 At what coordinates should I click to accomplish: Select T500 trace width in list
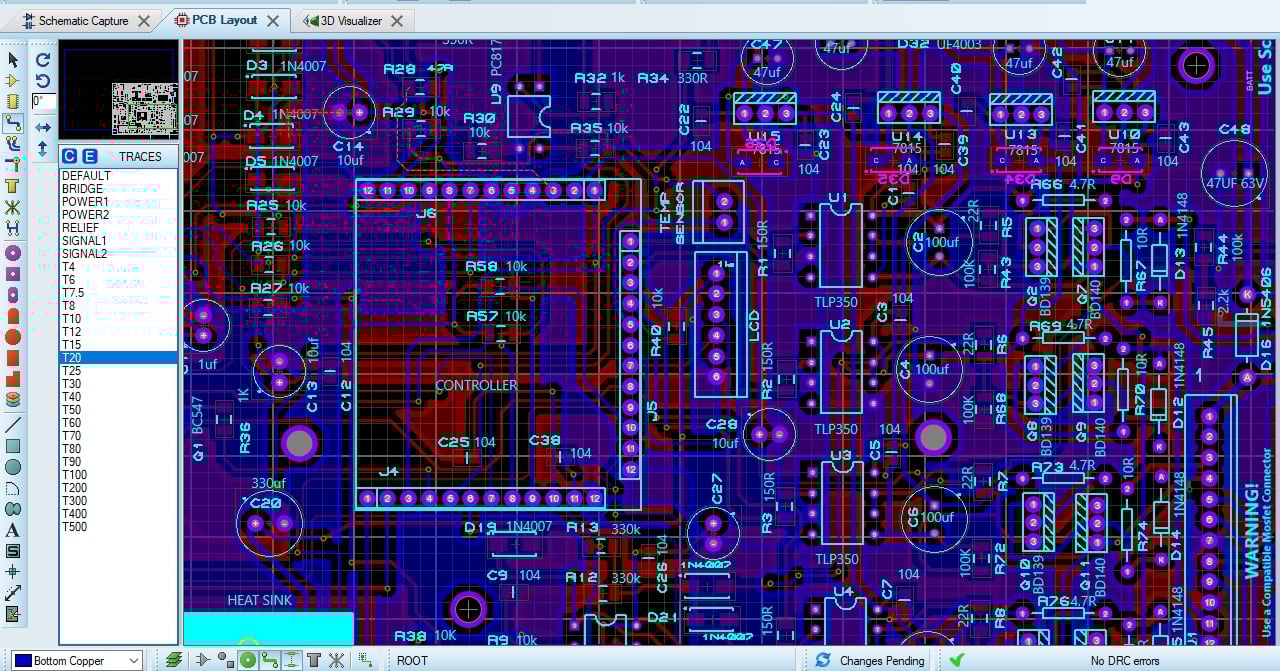point(118,527)
